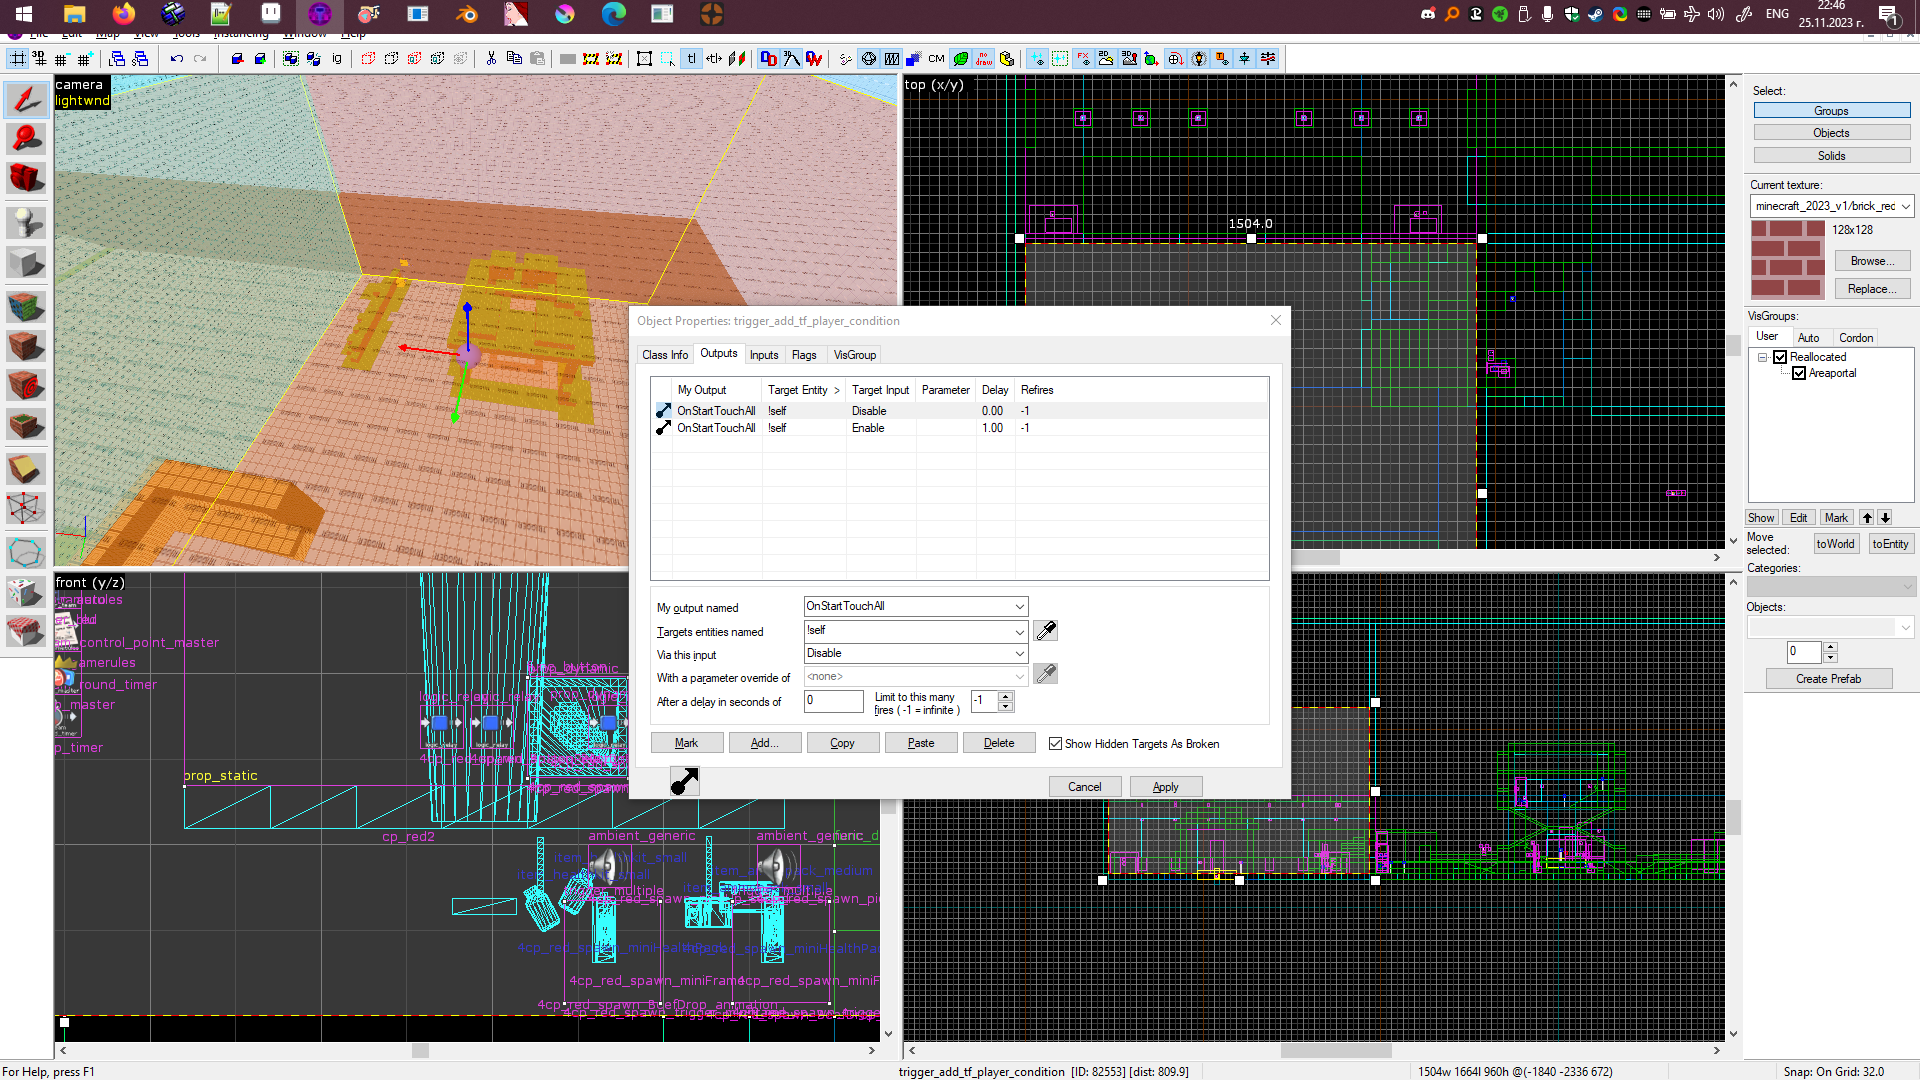Collapse the Reallocated visgroup tree
The width and height of the screenshot is (1920, 1080).
coord(1763,357)
